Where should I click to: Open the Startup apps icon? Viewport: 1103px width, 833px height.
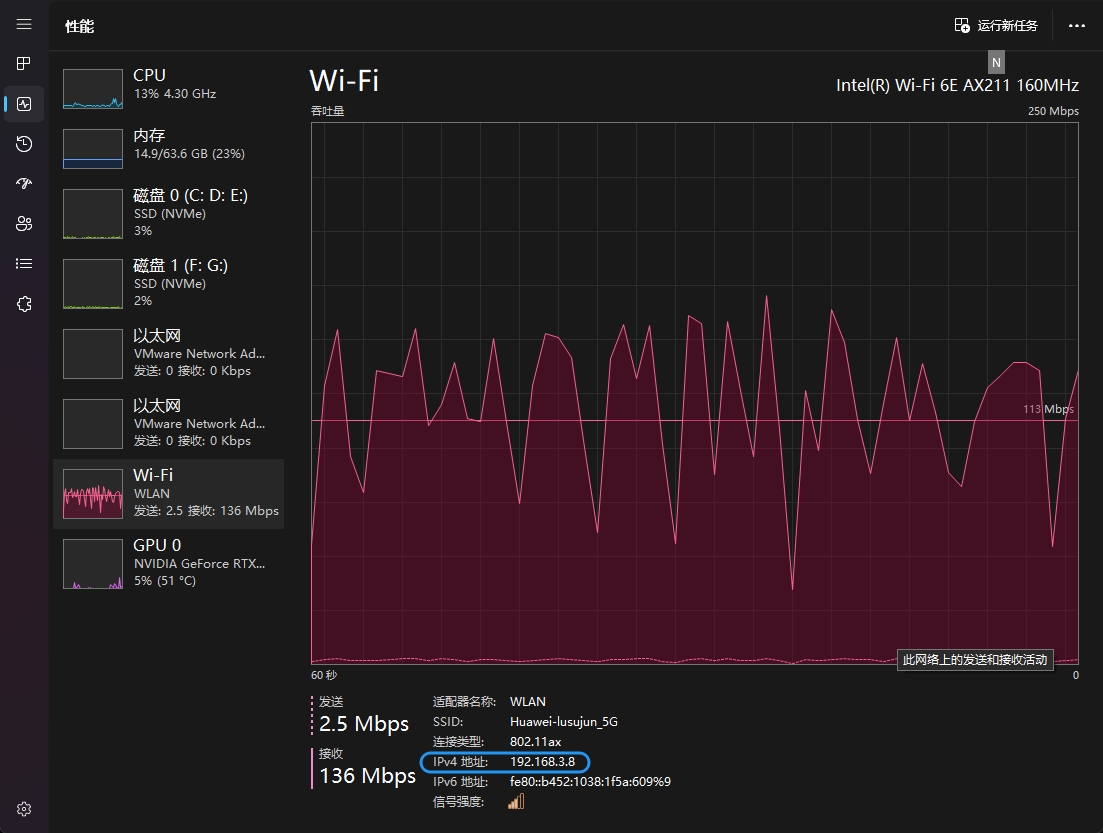pyautogui.click(x=24, y=184)
